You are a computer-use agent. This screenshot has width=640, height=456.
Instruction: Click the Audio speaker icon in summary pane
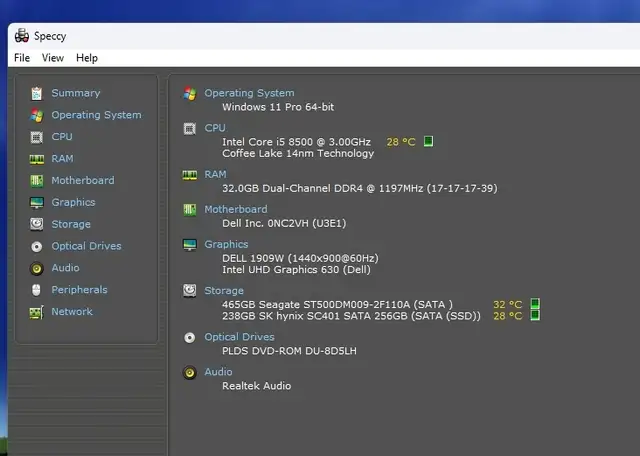[189, 372]
